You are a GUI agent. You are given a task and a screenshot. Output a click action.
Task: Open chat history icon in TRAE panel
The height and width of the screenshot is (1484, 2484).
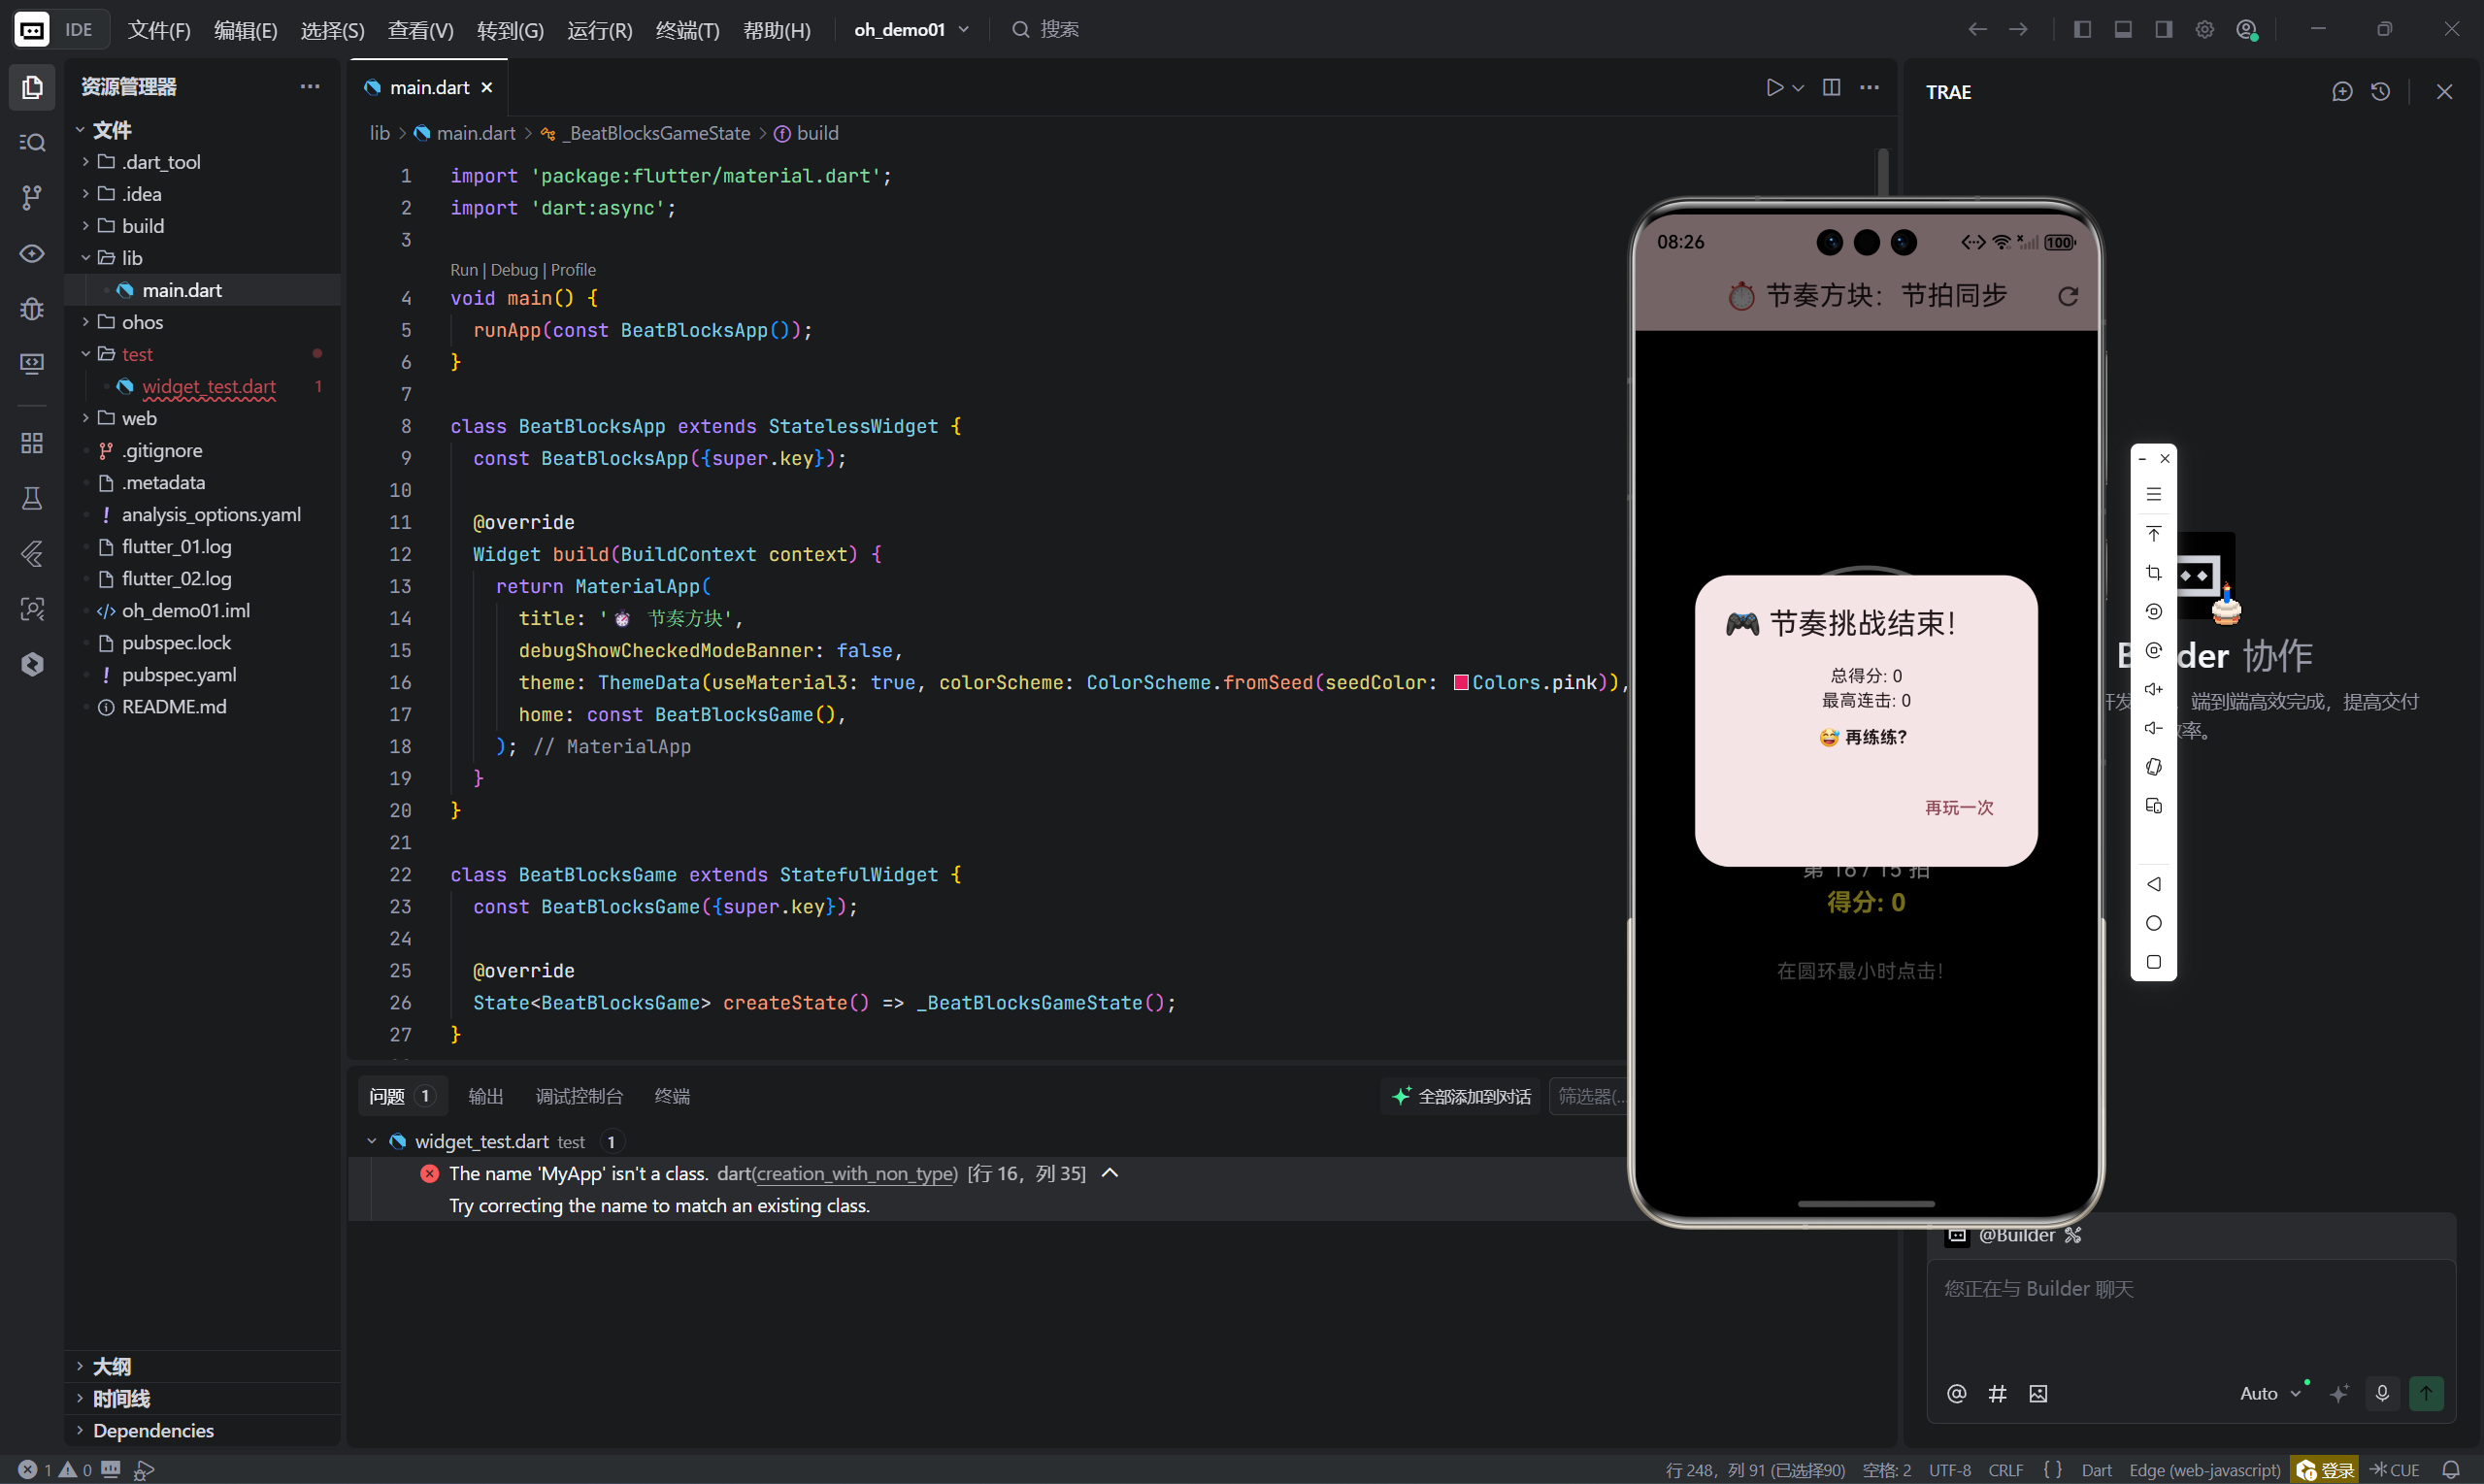[x=2380, y=92]
